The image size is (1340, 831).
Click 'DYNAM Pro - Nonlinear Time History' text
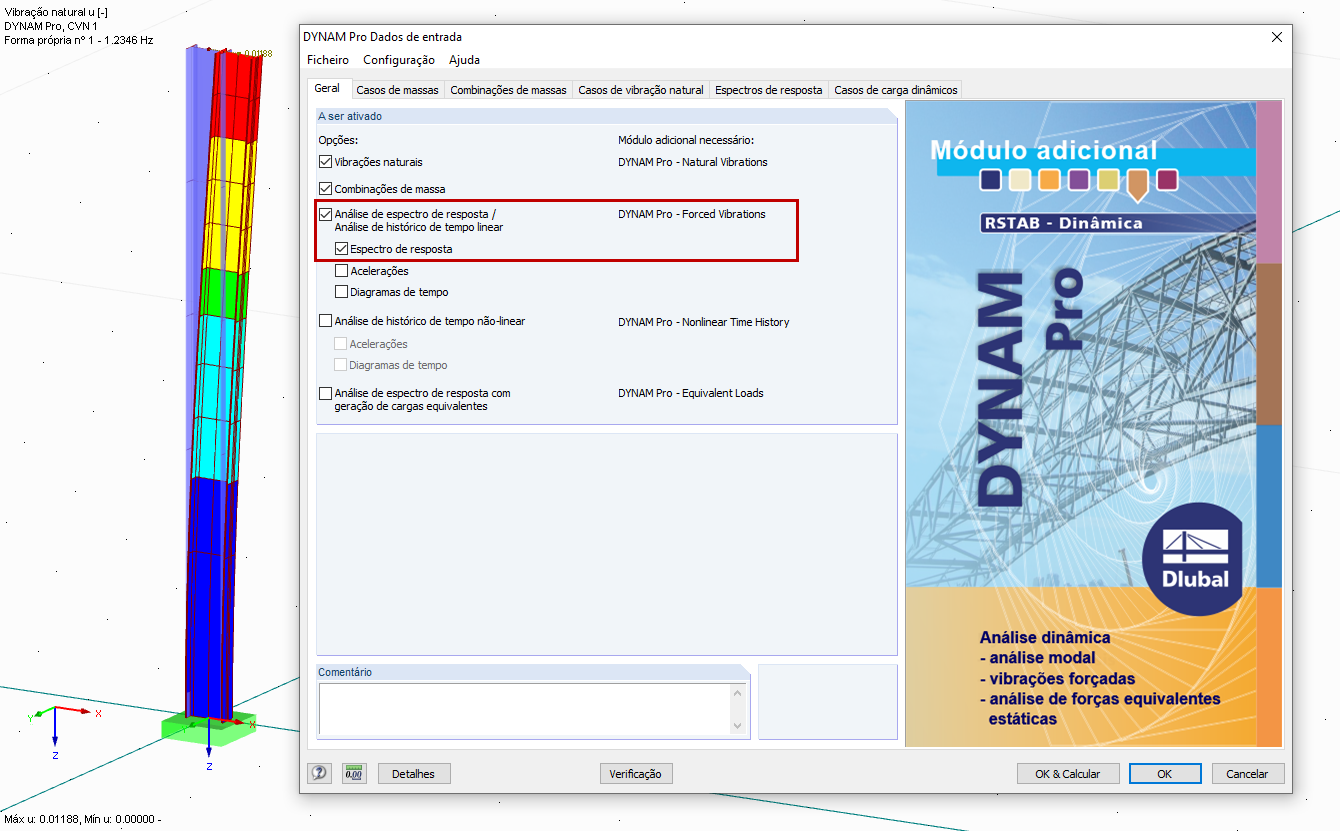click(704, 322)
